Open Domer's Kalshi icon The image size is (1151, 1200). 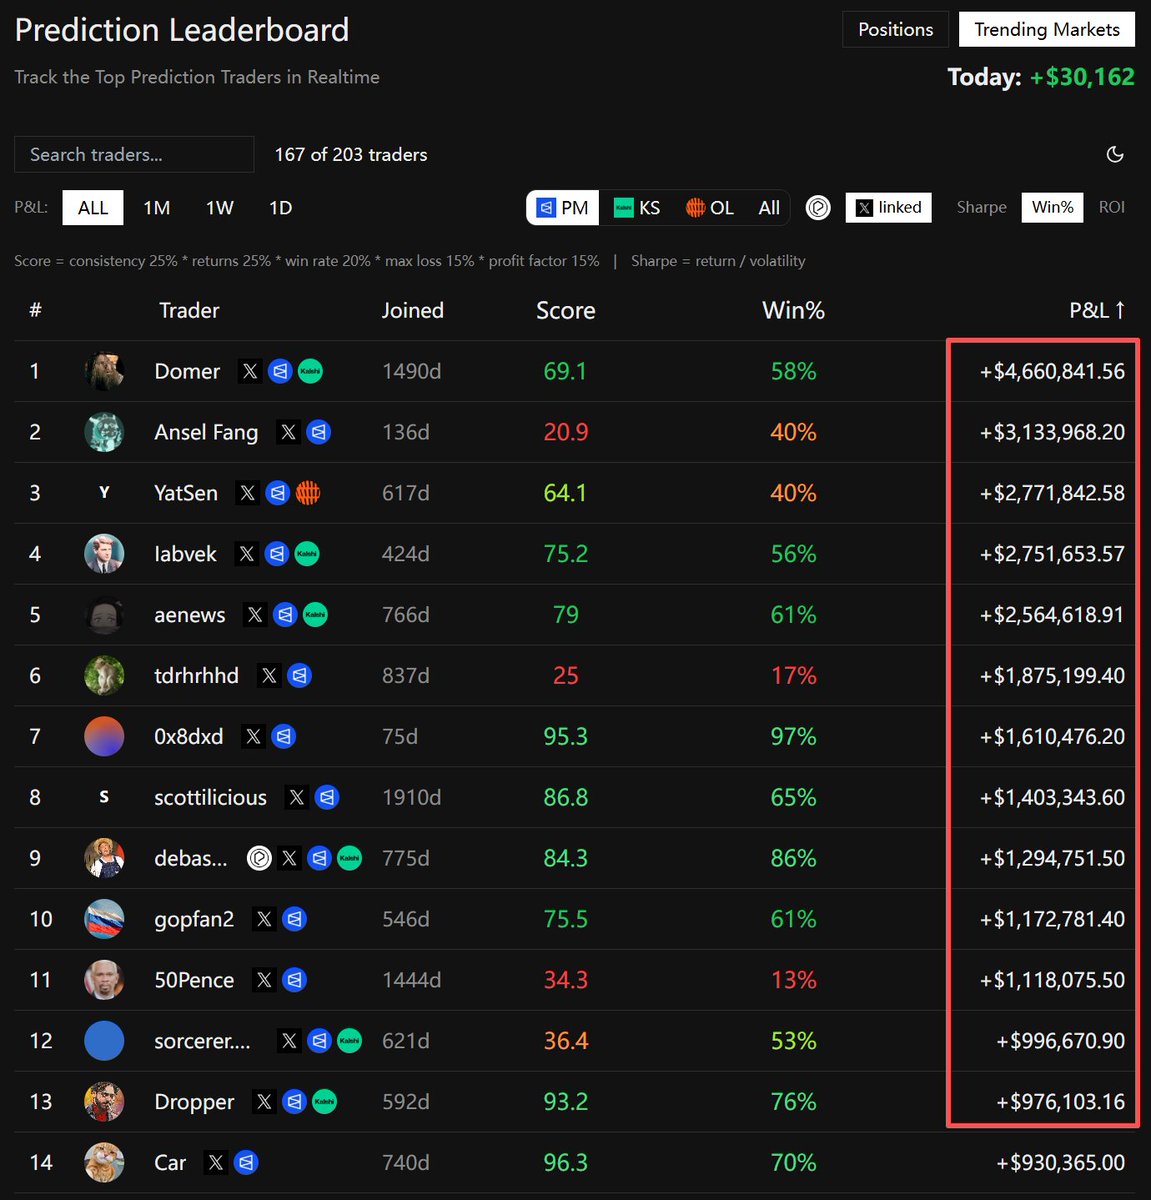point(310,371)
